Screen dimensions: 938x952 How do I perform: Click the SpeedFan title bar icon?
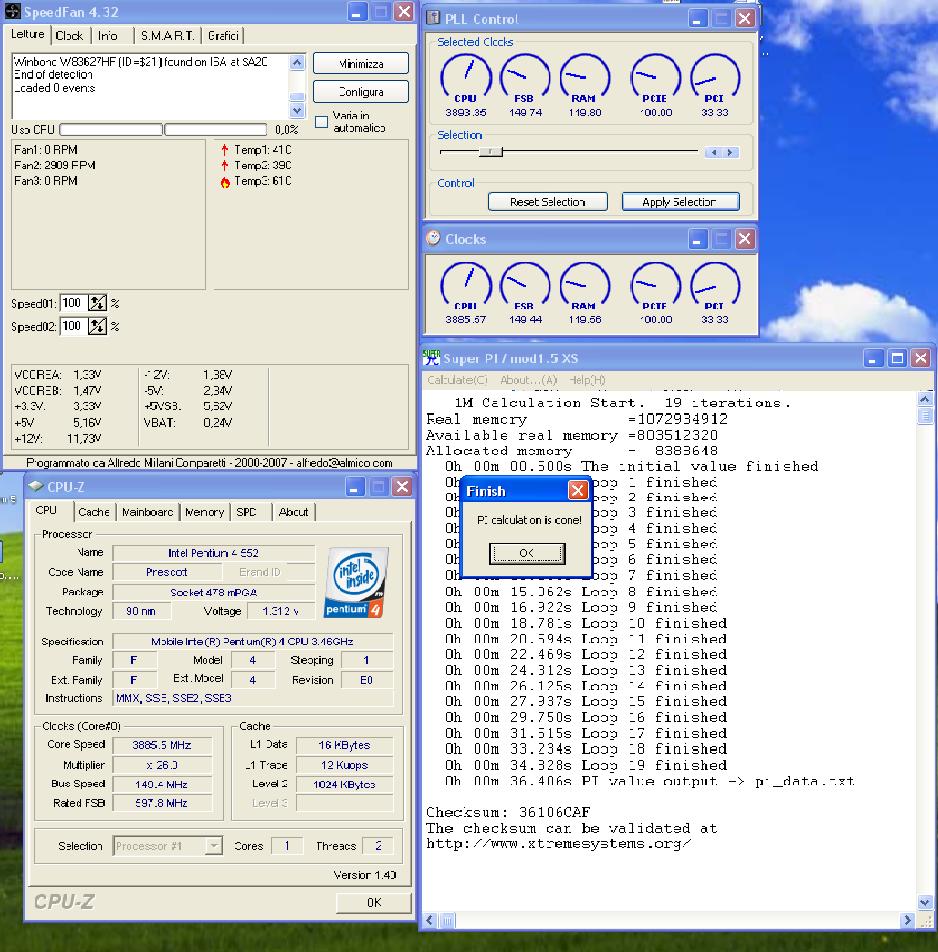tap(13, 12)
